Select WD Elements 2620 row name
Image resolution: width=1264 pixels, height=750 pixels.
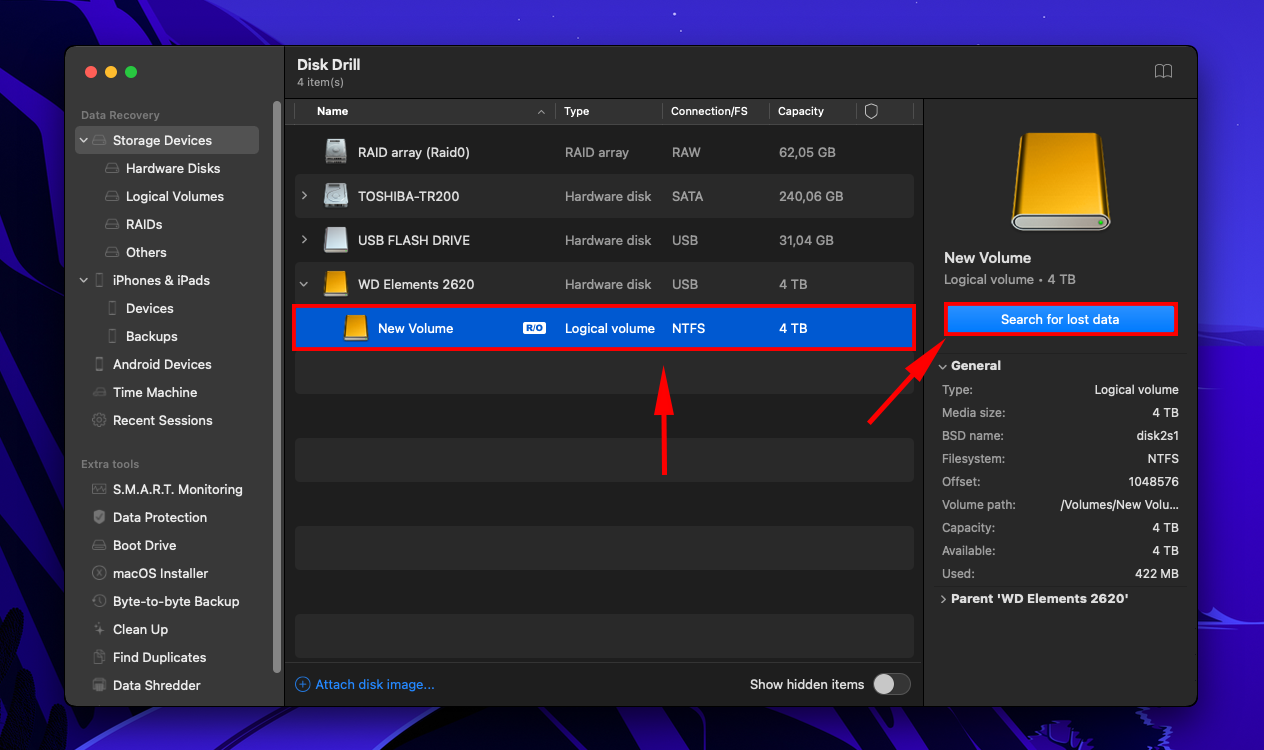point(416,284)
